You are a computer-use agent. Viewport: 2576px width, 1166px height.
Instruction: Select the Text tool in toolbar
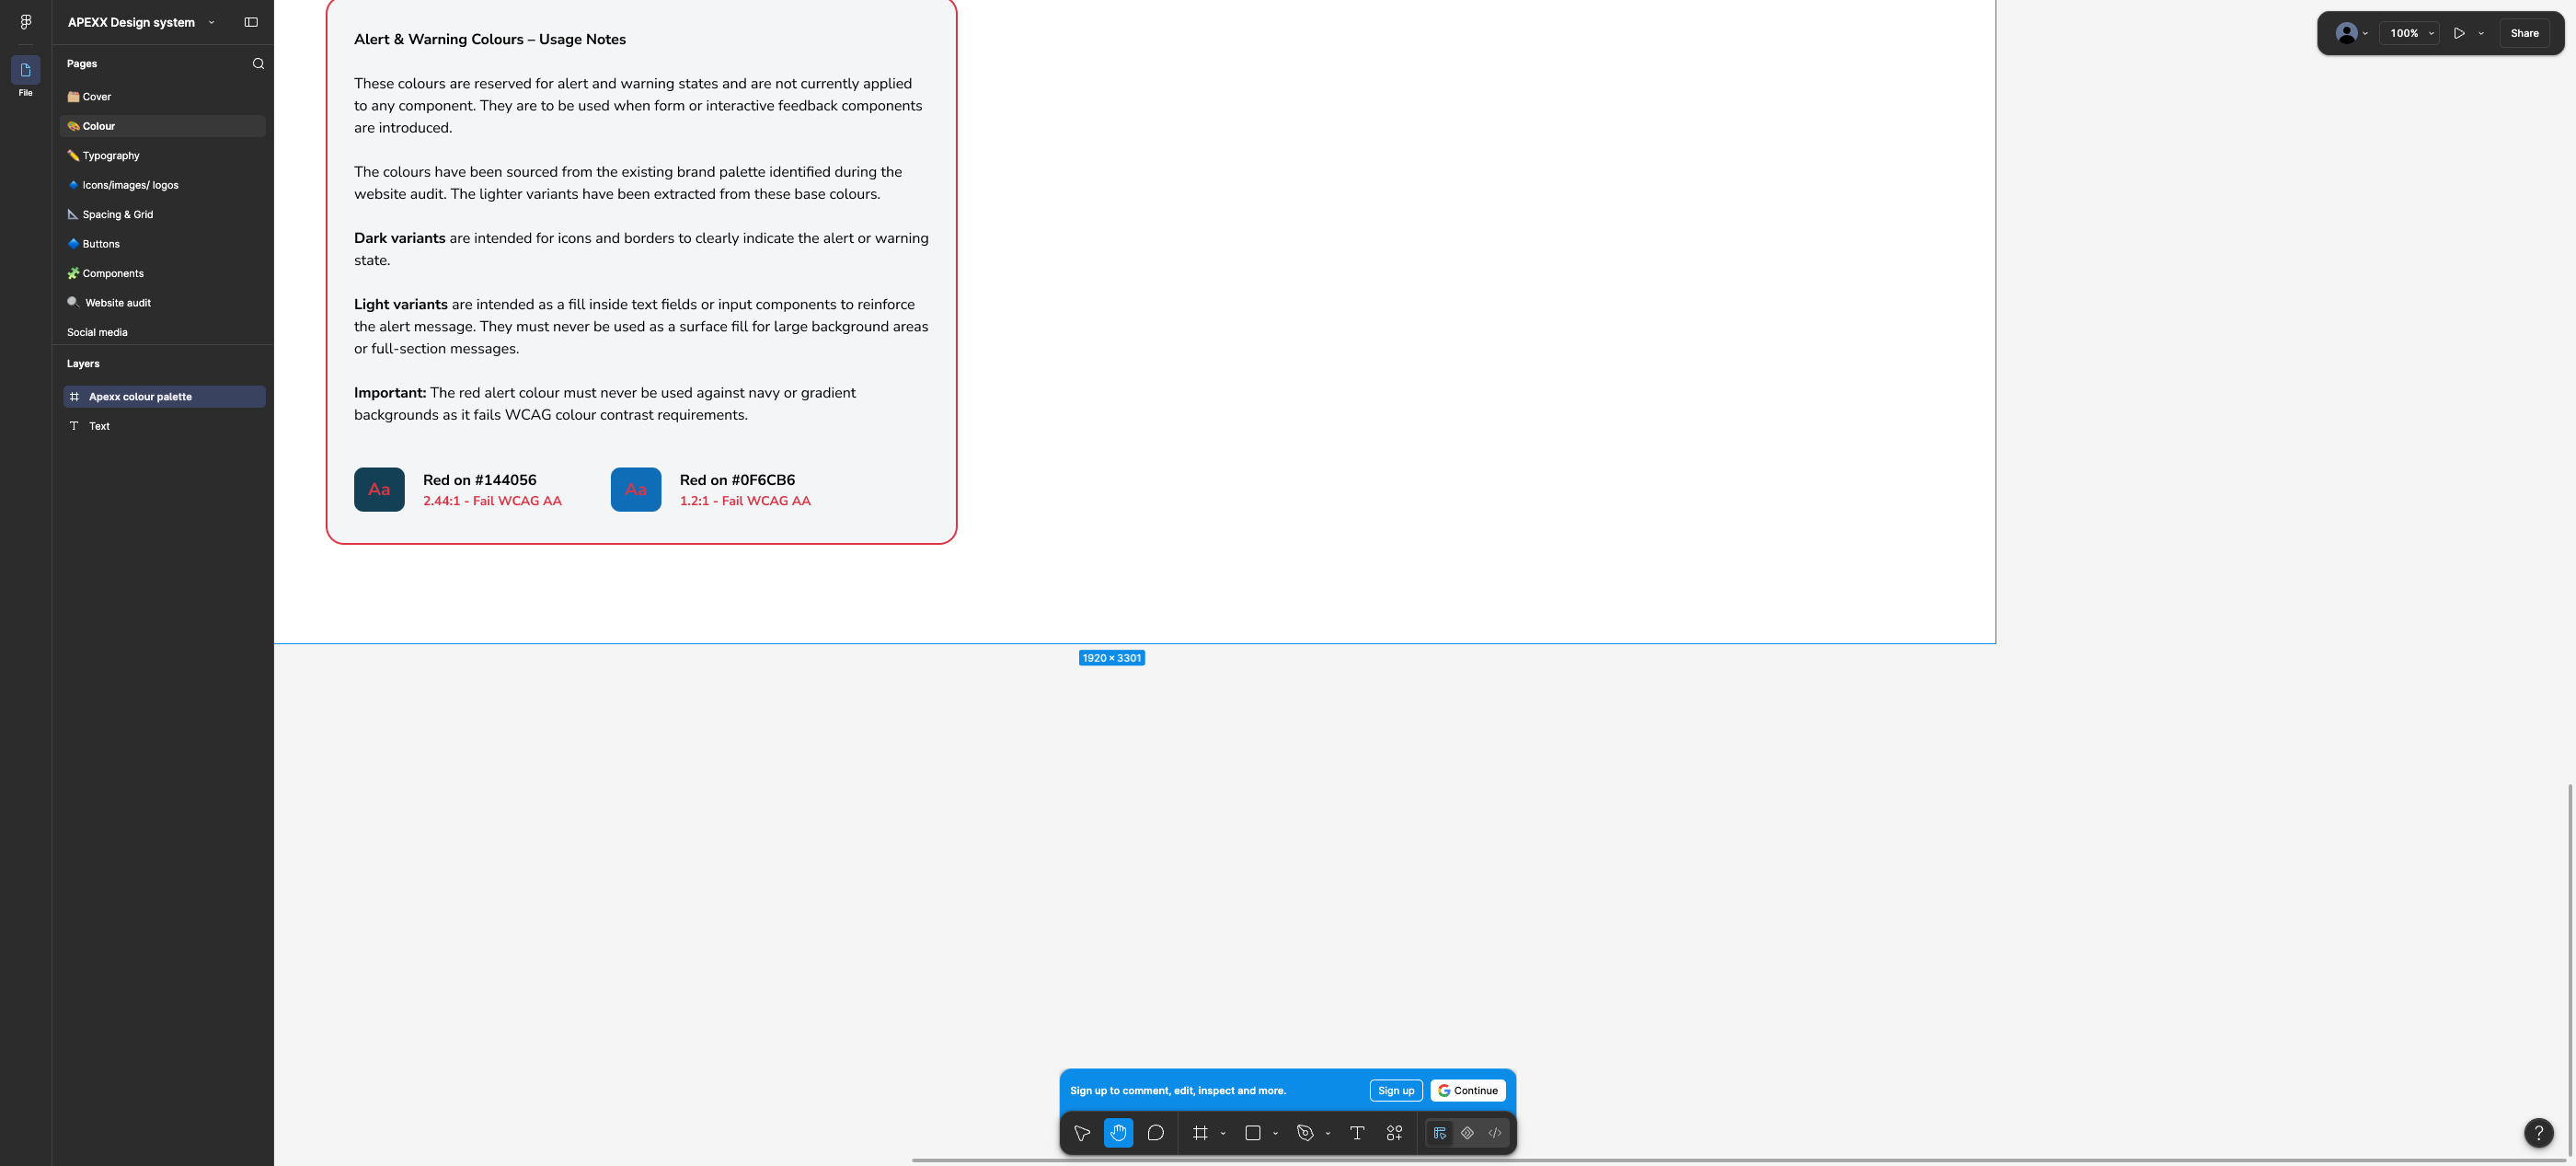click(x=1357, y=1133)
